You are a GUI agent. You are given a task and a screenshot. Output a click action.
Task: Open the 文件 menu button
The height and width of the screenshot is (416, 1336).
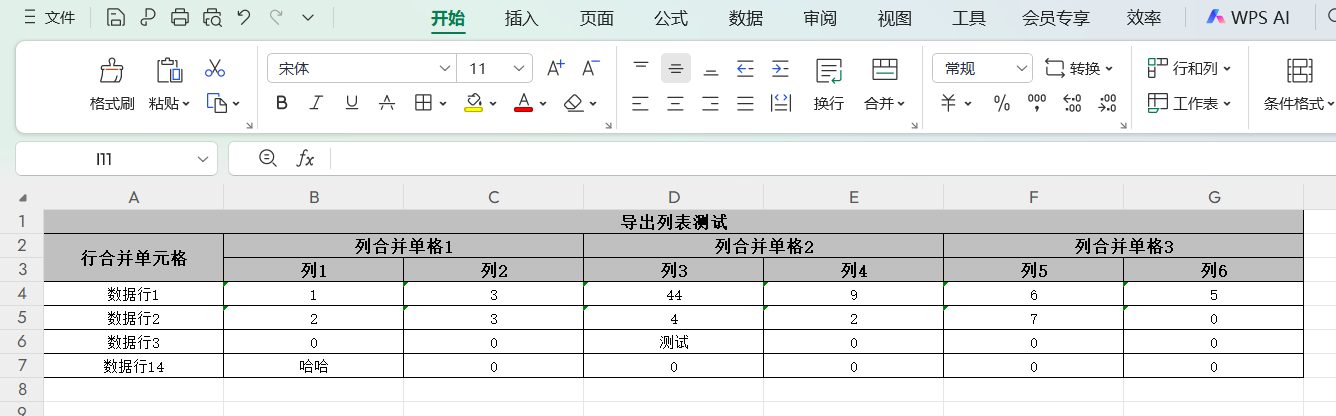point(50,17)
